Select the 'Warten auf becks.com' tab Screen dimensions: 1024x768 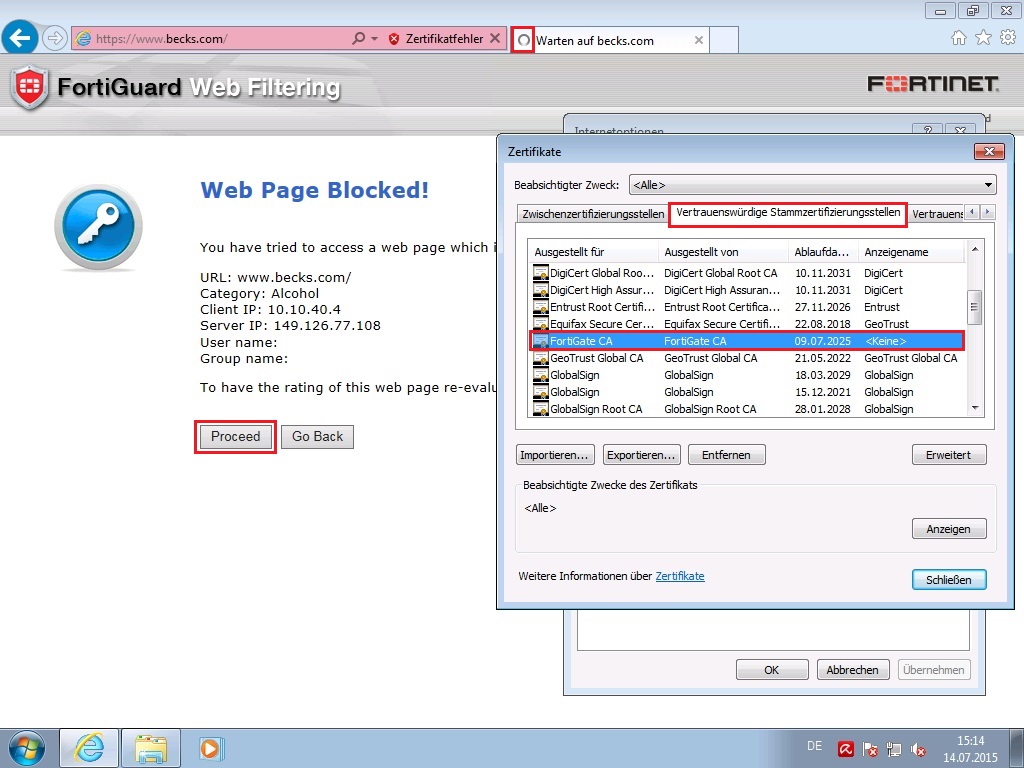(609, 40)
